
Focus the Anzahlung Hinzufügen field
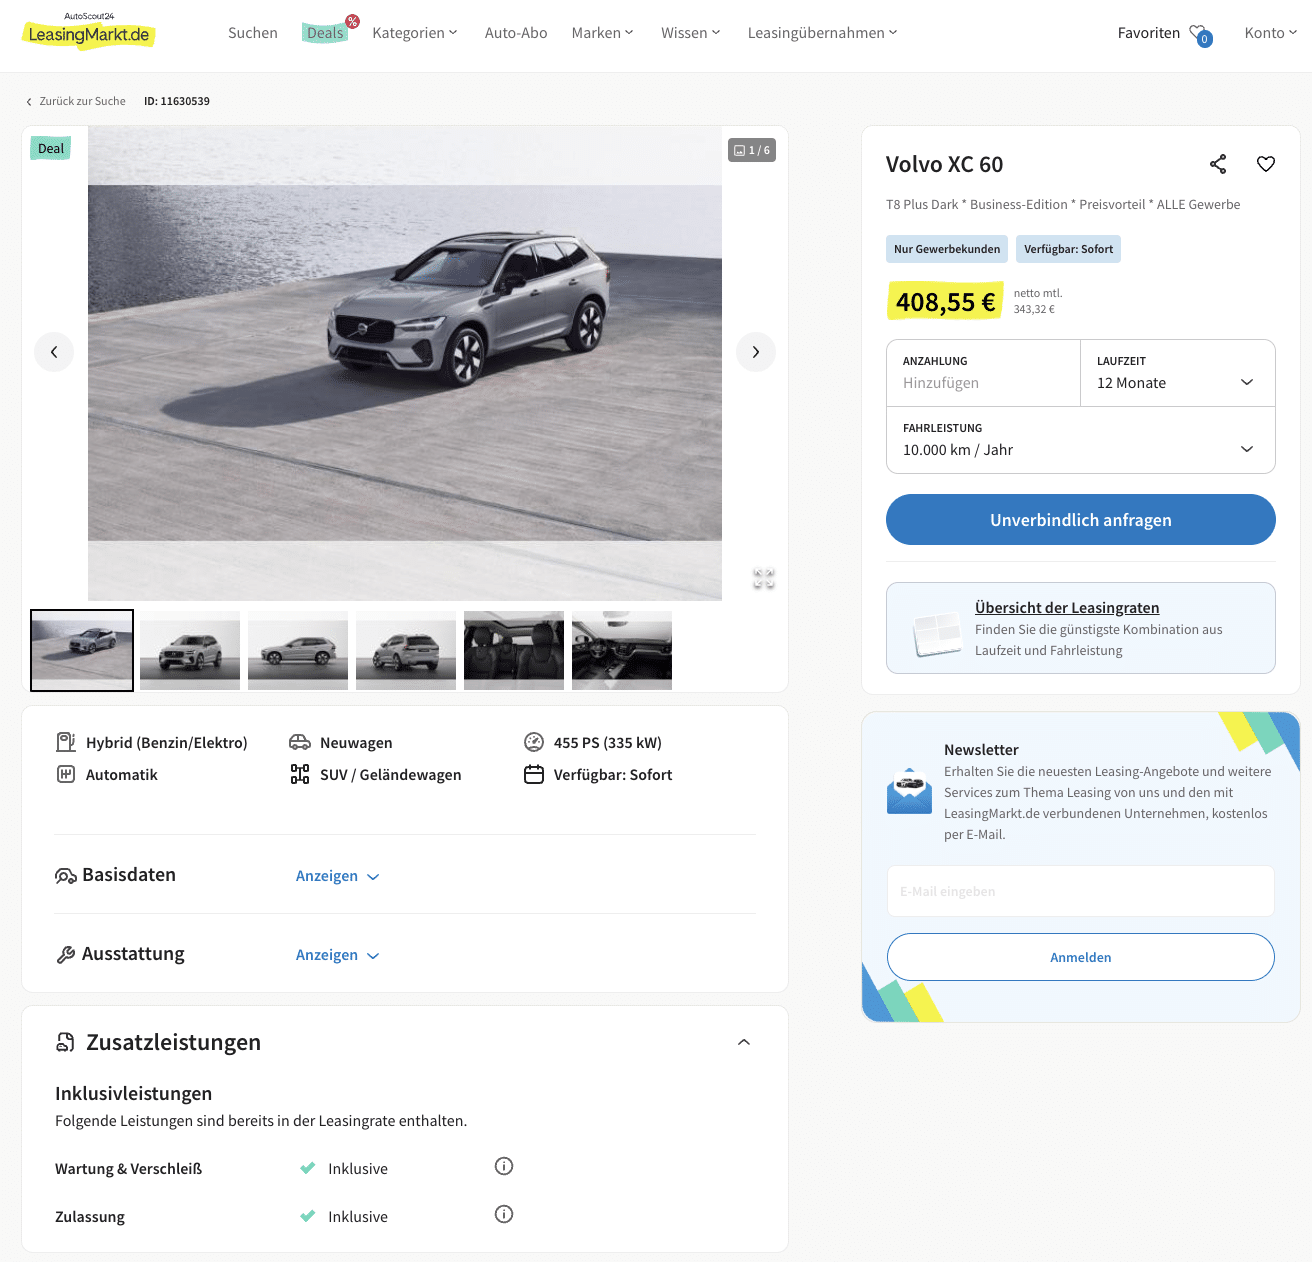(x=983, y=373)
